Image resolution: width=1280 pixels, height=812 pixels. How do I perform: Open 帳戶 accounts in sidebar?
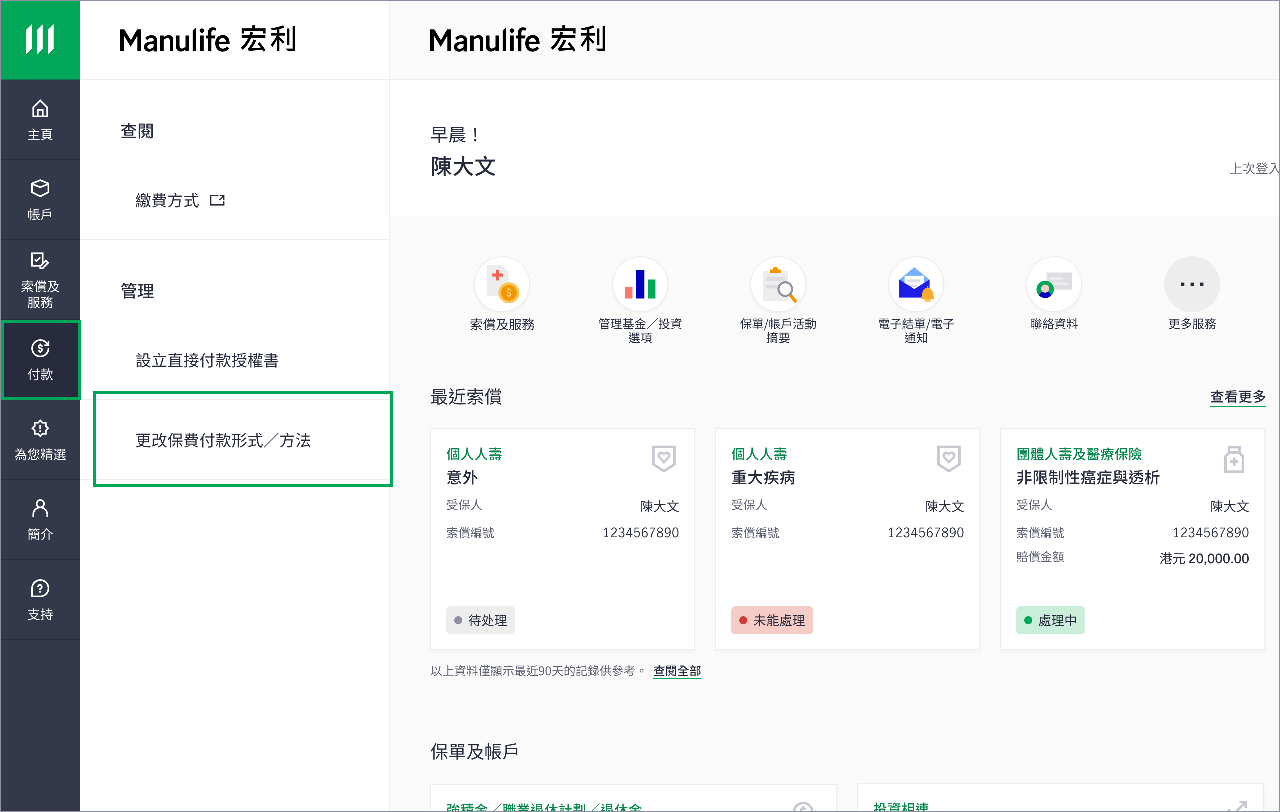[40, 200]
